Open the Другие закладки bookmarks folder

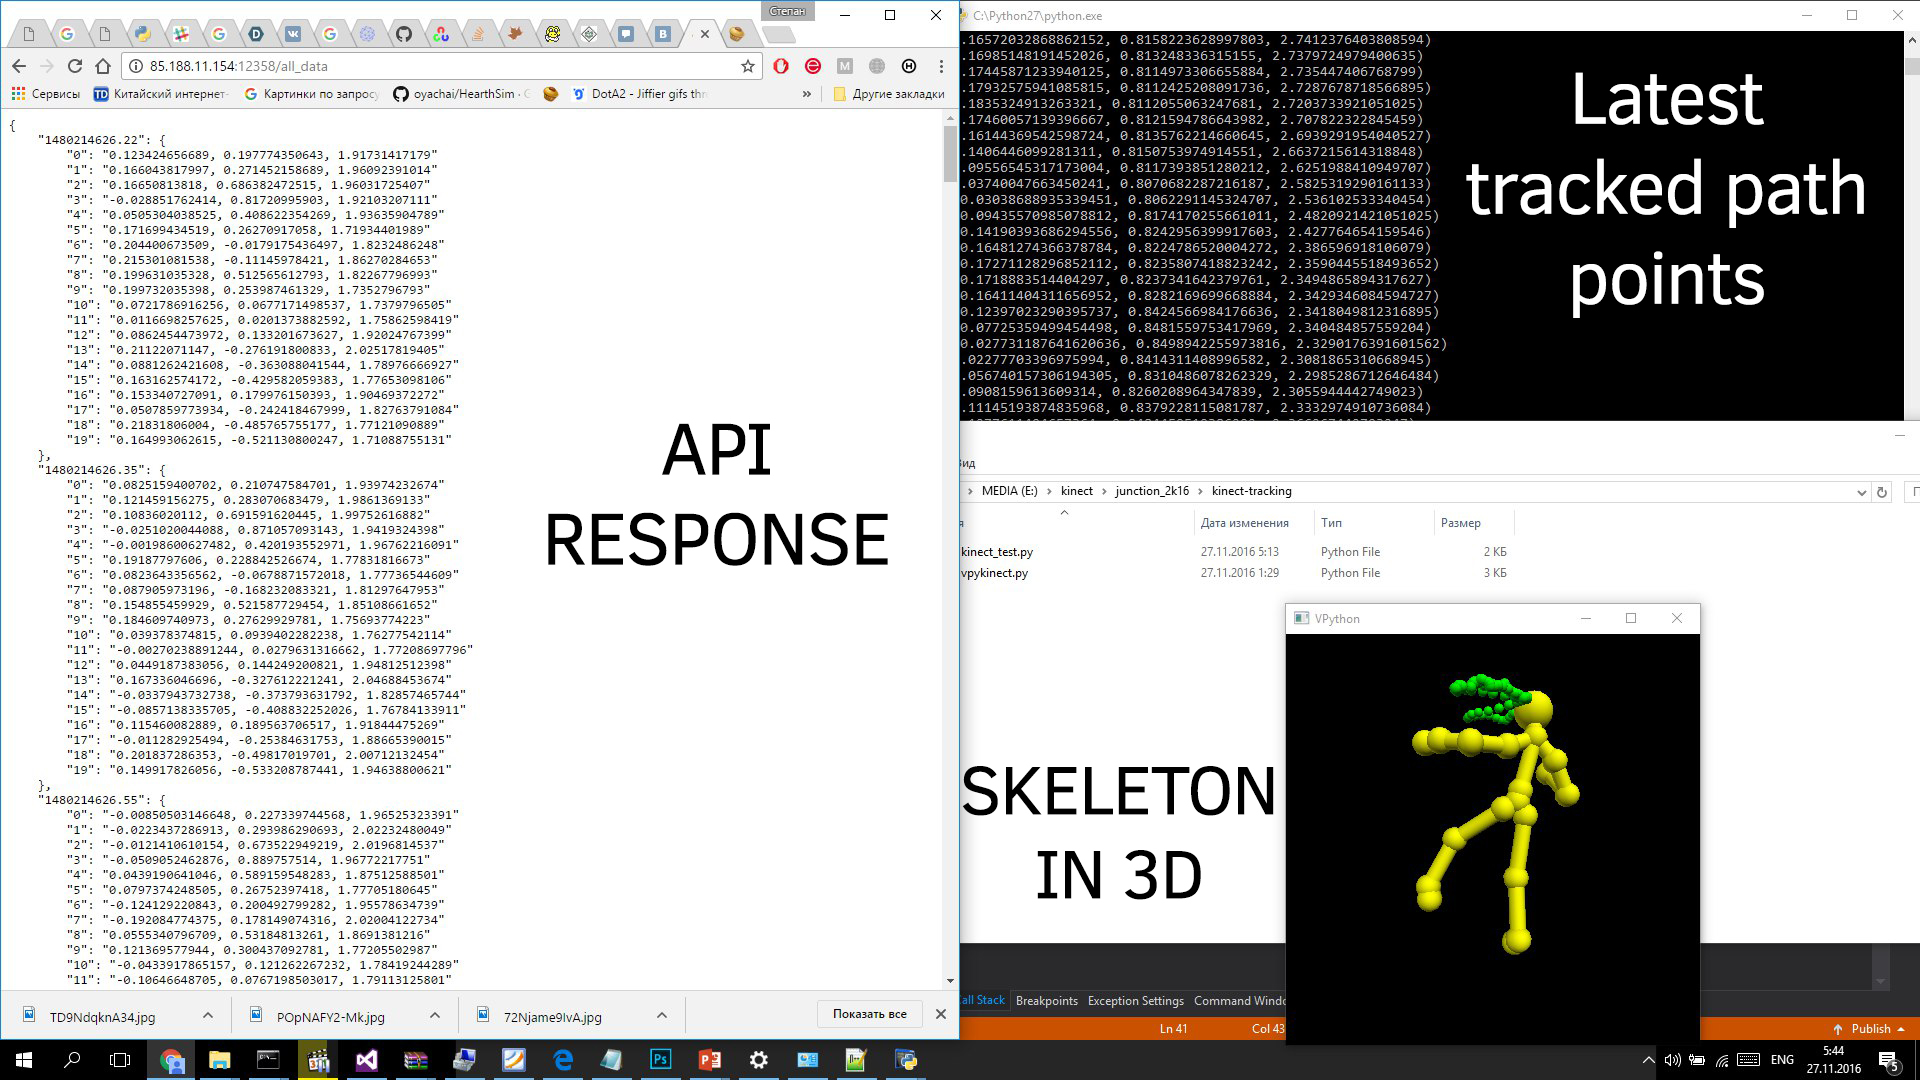(x=888, y=94)
